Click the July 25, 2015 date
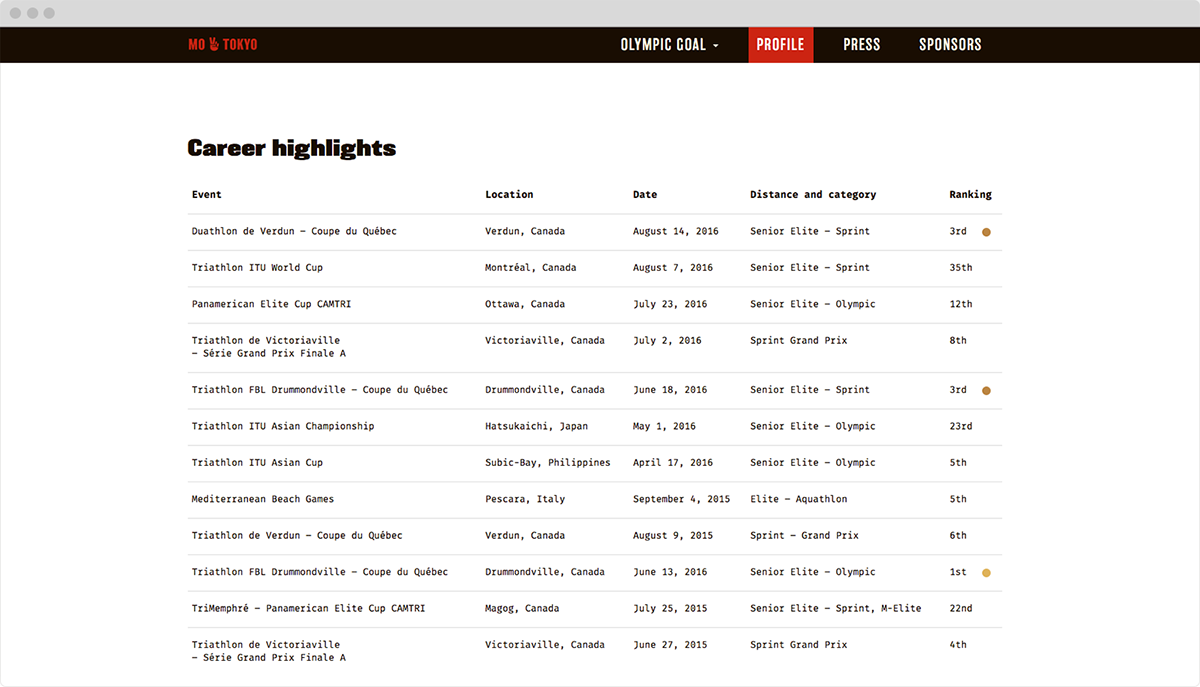Viewport: 1200px width, 687px height. pyautogui.click(x=670, y=609)
